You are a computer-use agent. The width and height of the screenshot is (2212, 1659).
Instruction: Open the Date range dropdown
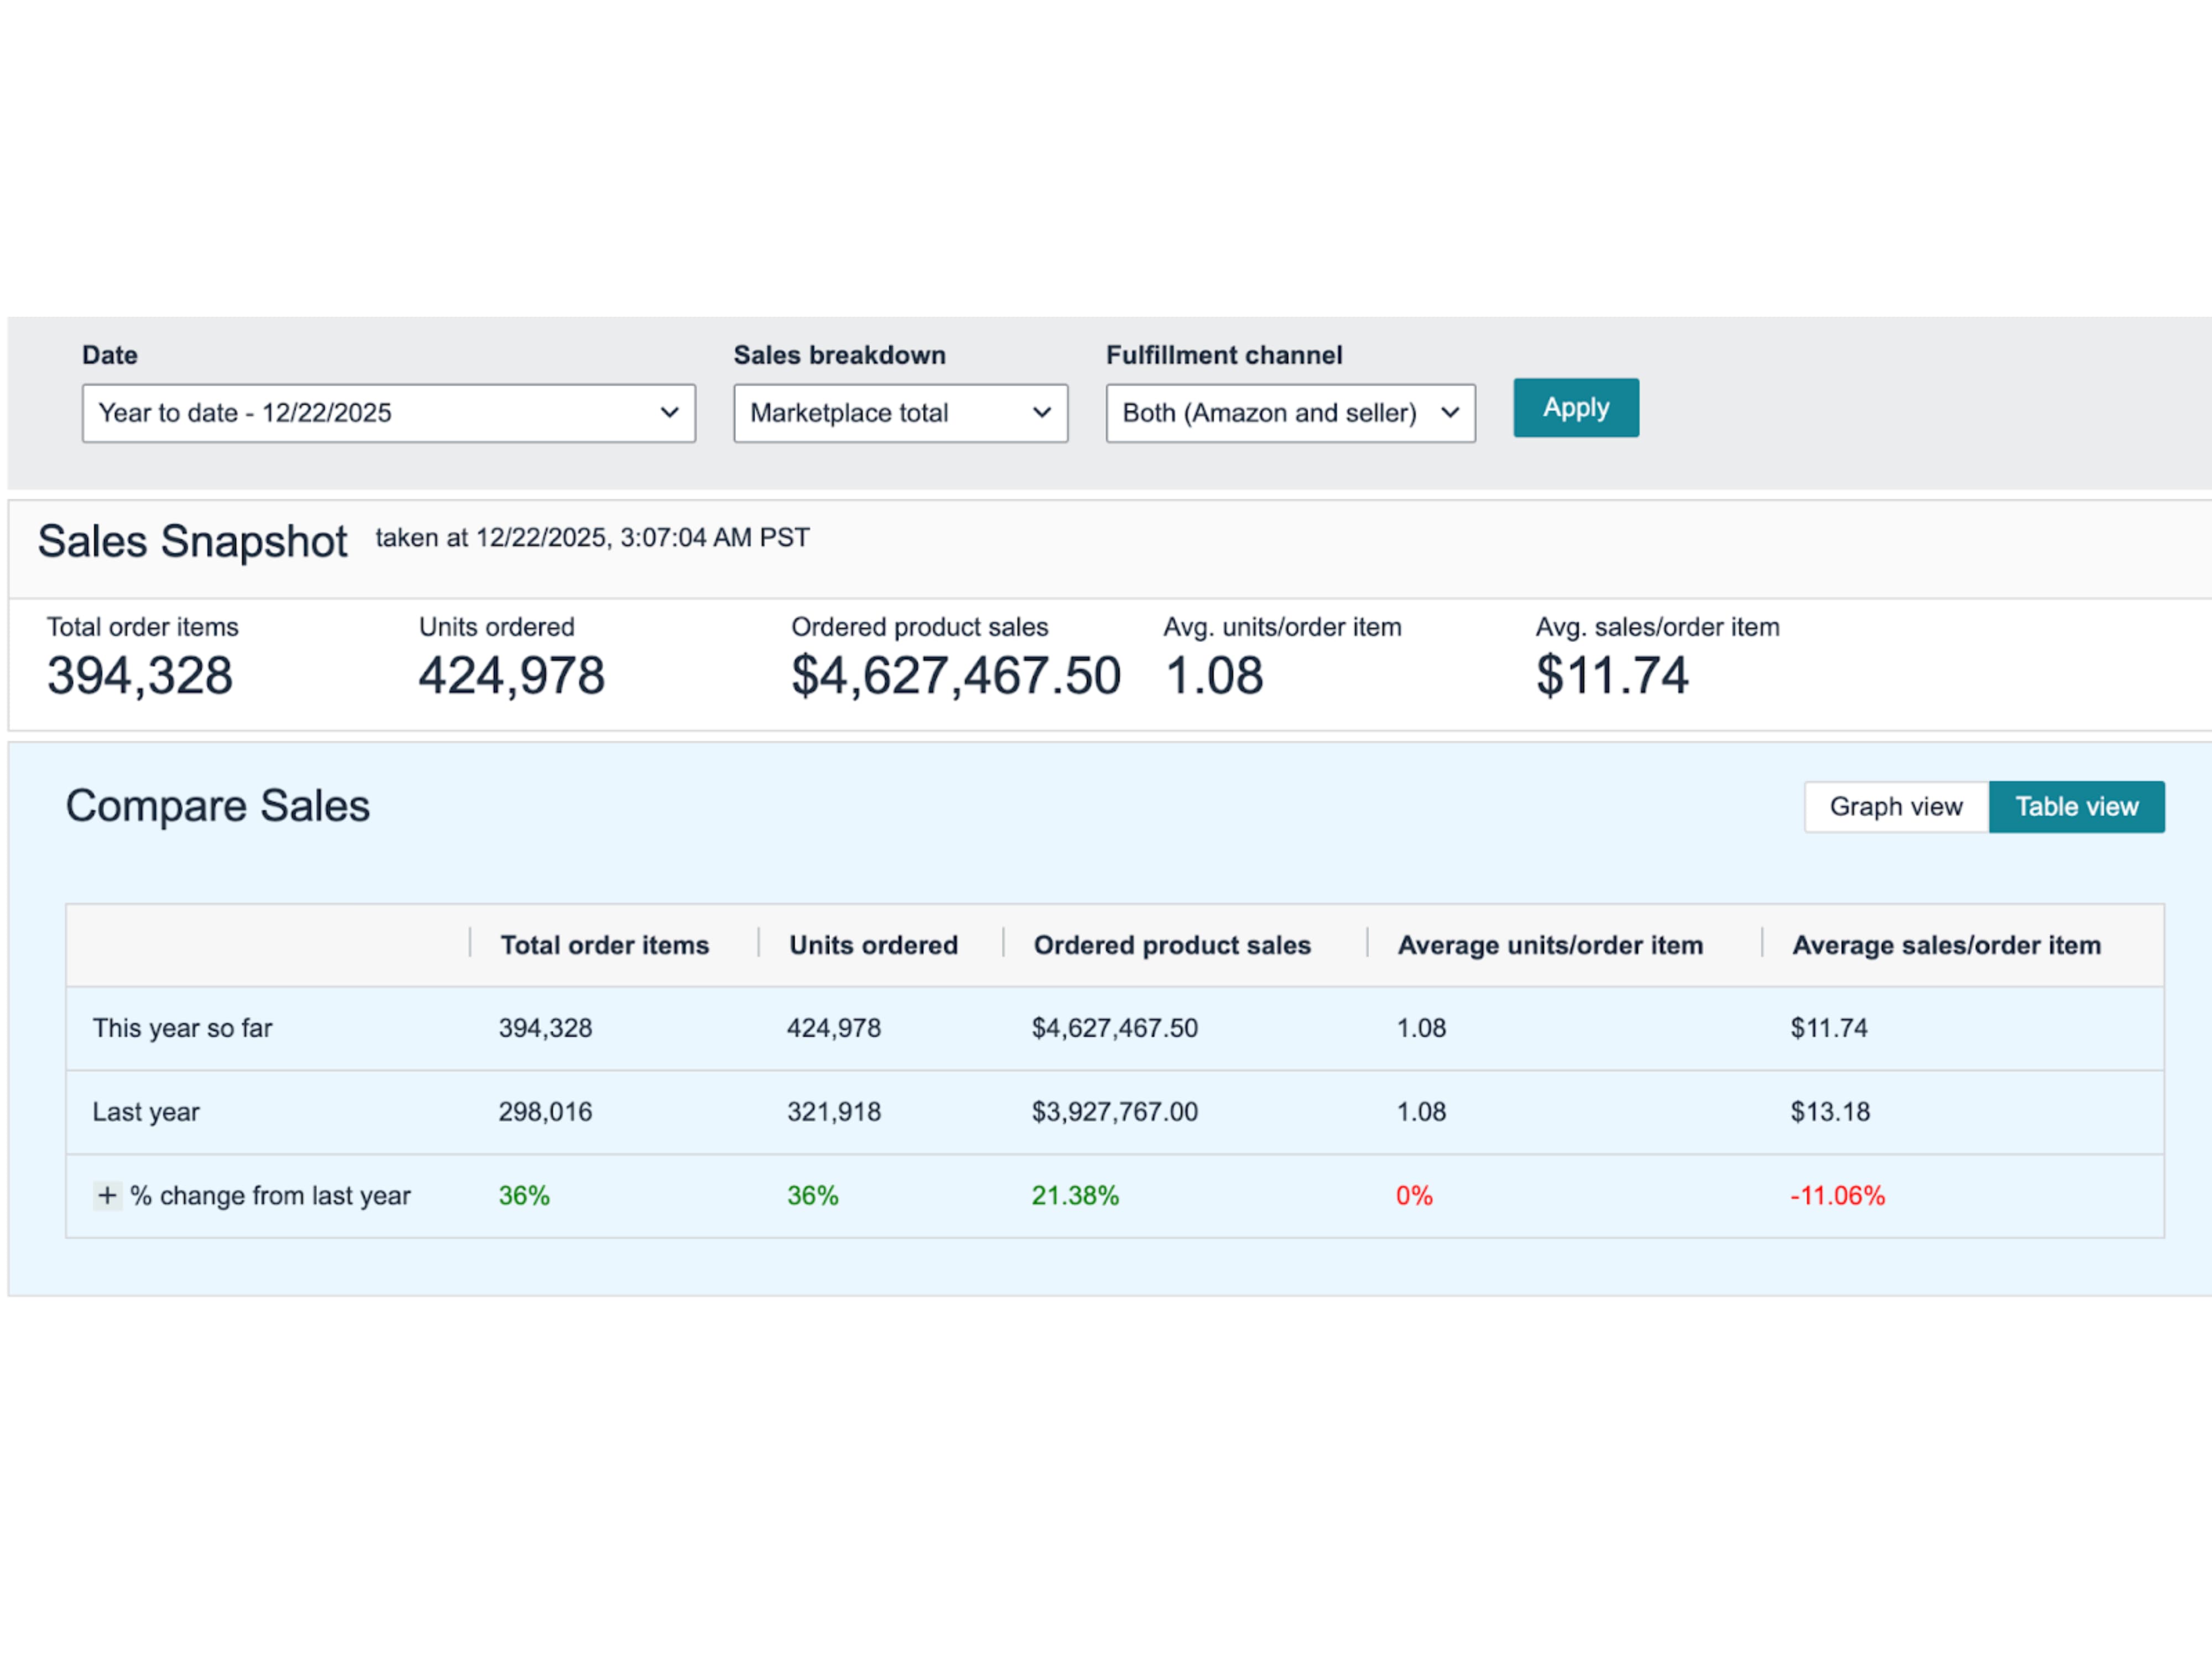pos(388,413)
